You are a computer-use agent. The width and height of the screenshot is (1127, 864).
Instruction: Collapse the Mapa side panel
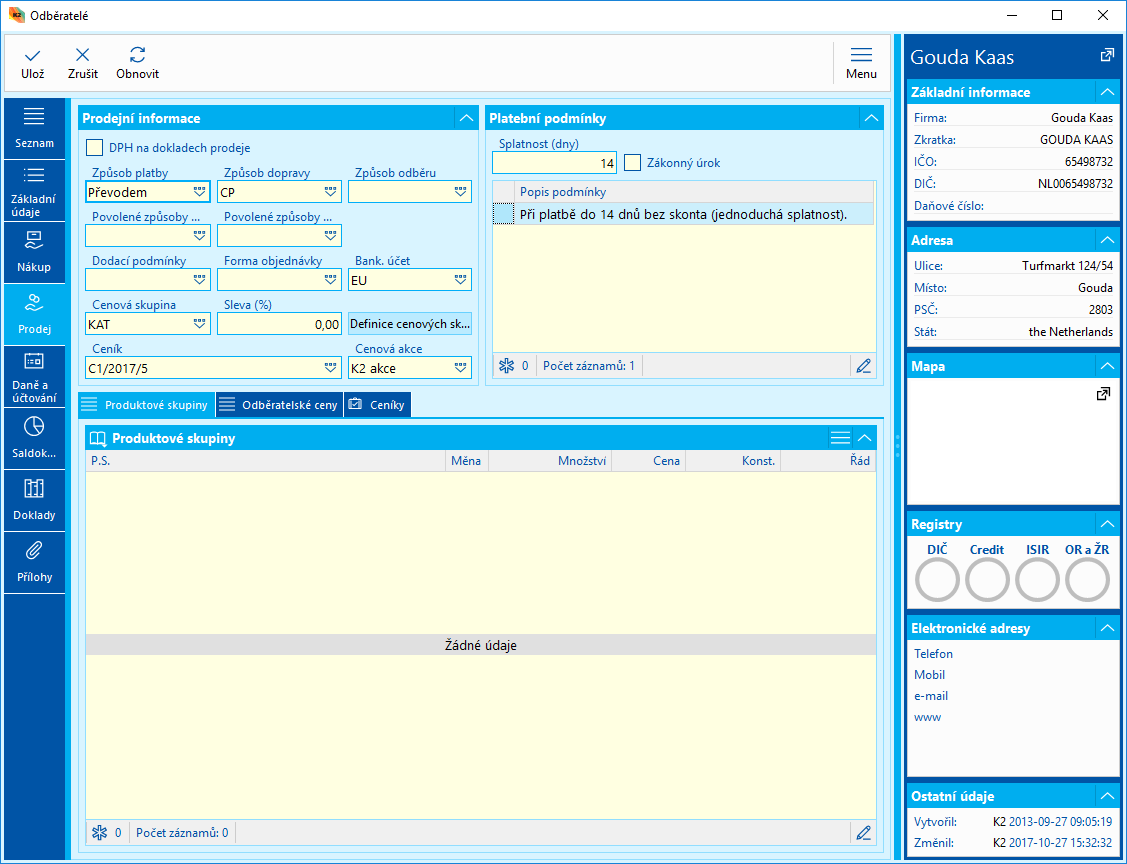tap(1107, 366)
